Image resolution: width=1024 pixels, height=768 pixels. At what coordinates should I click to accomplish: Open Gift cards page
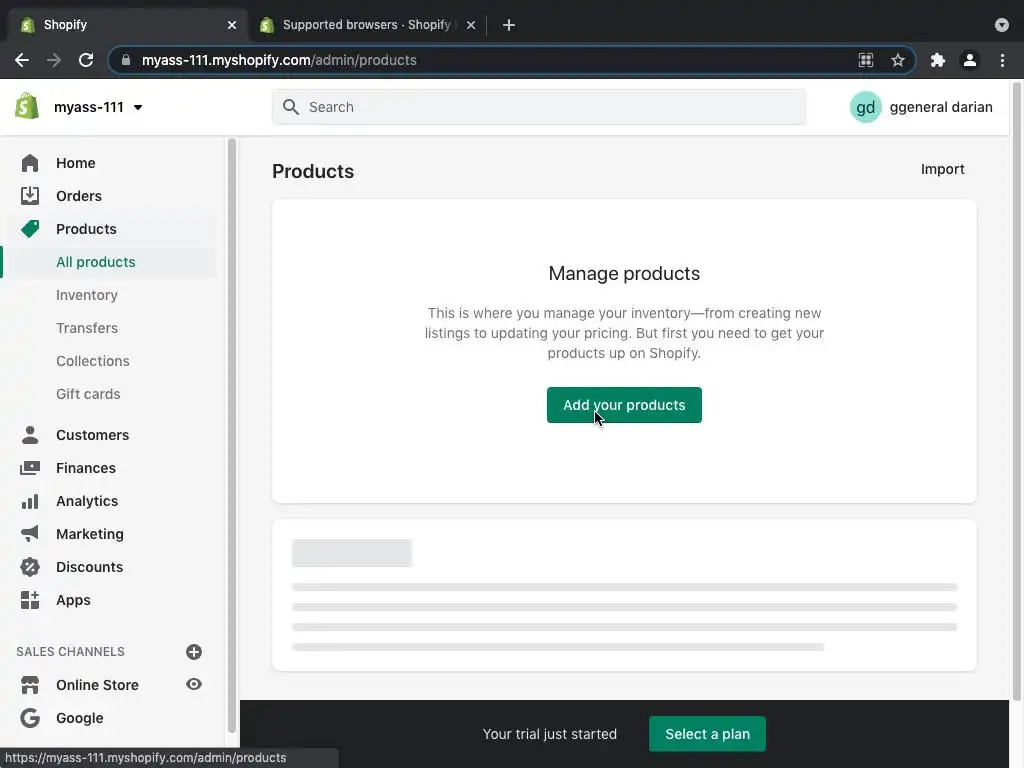click(x=88, y=394)
